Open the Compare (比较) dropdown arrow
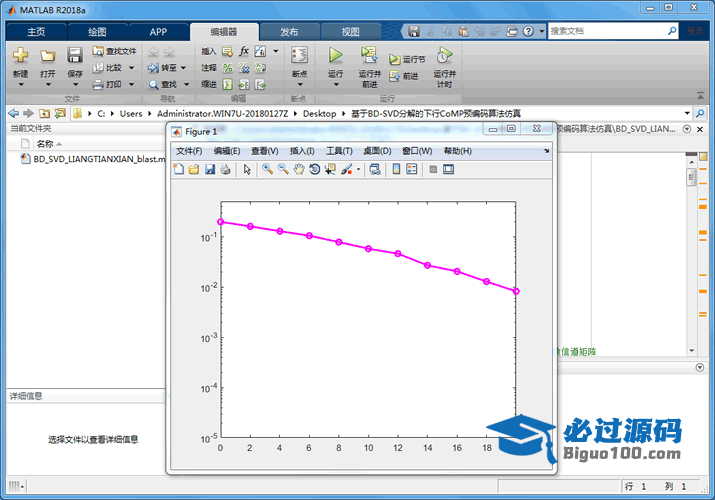This screenshot has height=500, width=715. [x=131, y=67]
